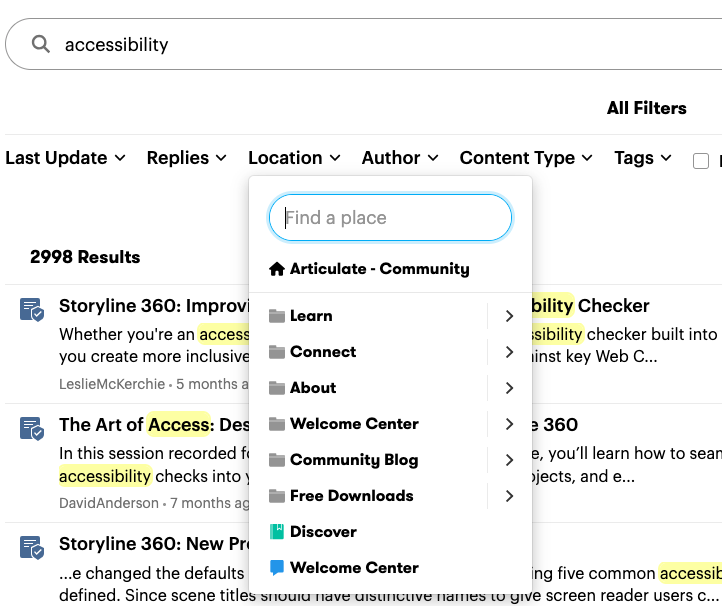Click the home icon beside Articulate - Community
The height and width of the screenshot is (606, 722).
coord(277,268)
